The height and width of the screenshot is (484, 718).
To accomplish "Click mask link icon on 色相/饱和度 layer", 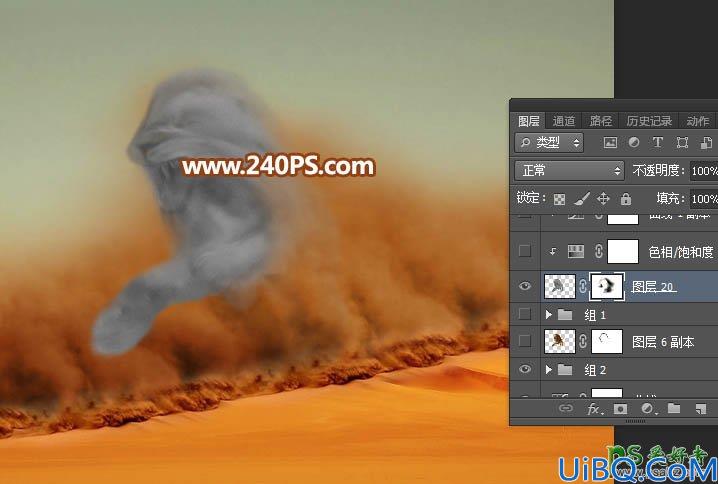I will (x=598, y=251).
